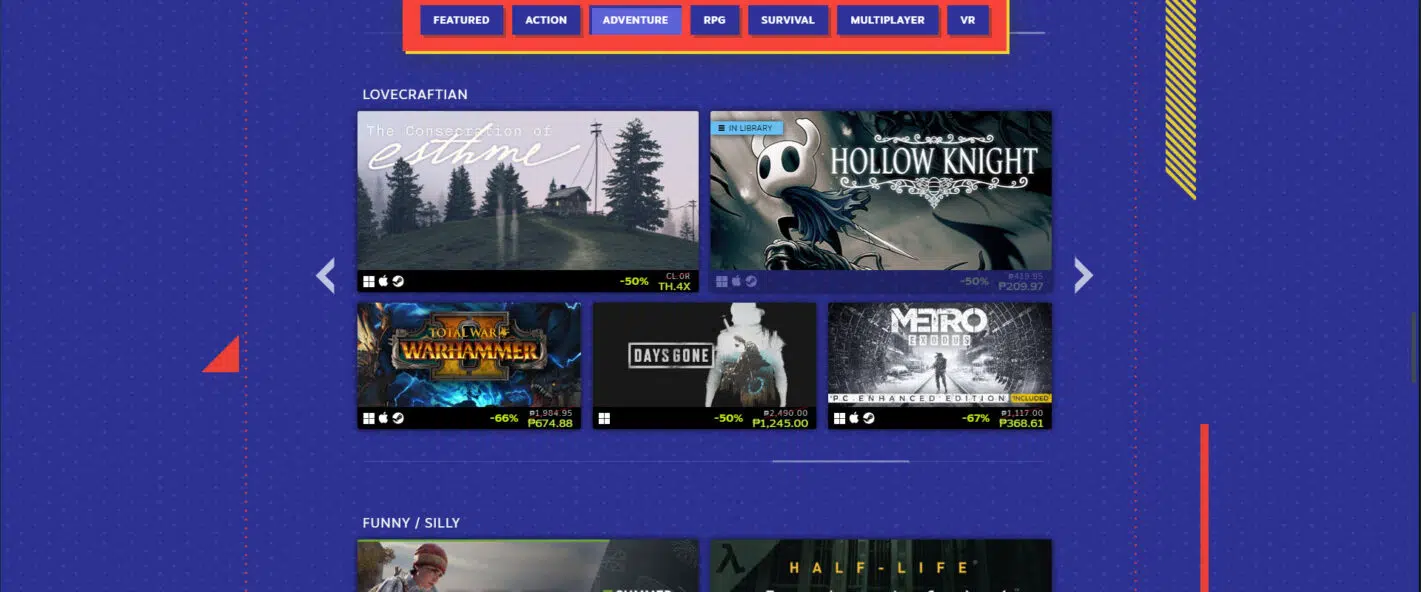Click the ₱368.61 Metro Exodus price
The image size is (1421, 592).
click(1021, 424)
